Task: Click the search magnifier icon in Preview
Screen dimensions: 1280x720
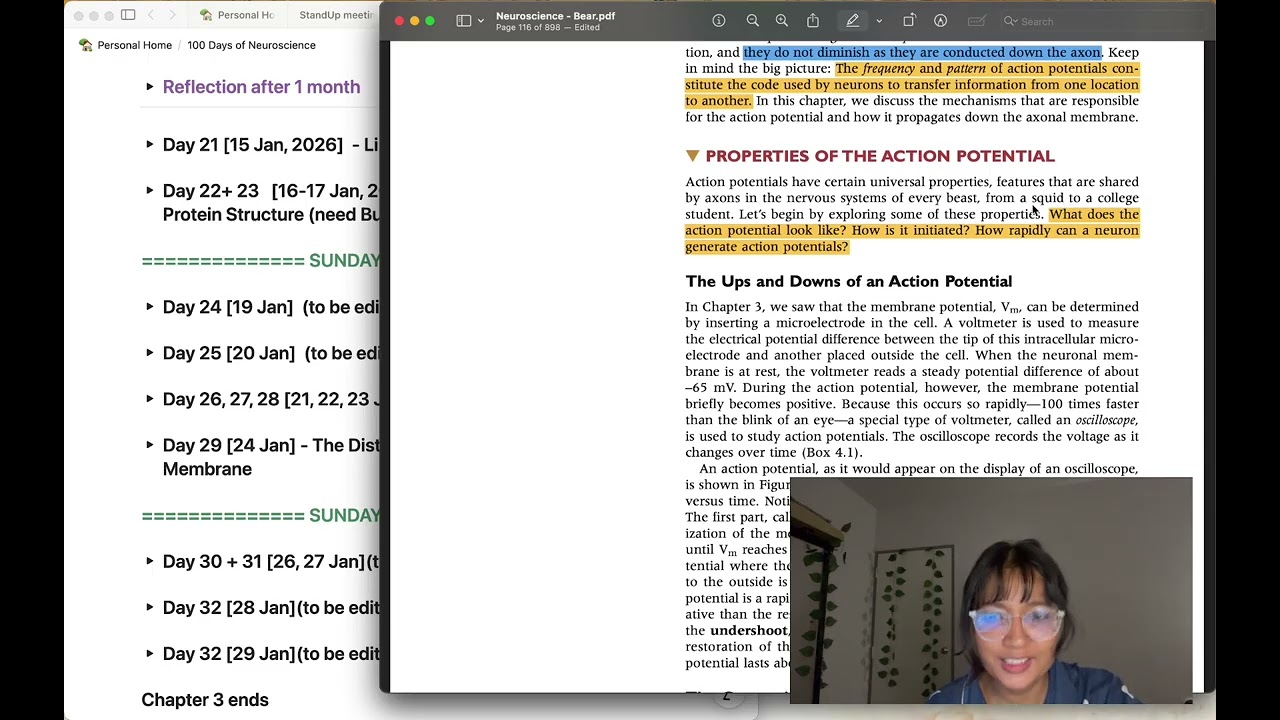Action: [x=1010, y=21]
